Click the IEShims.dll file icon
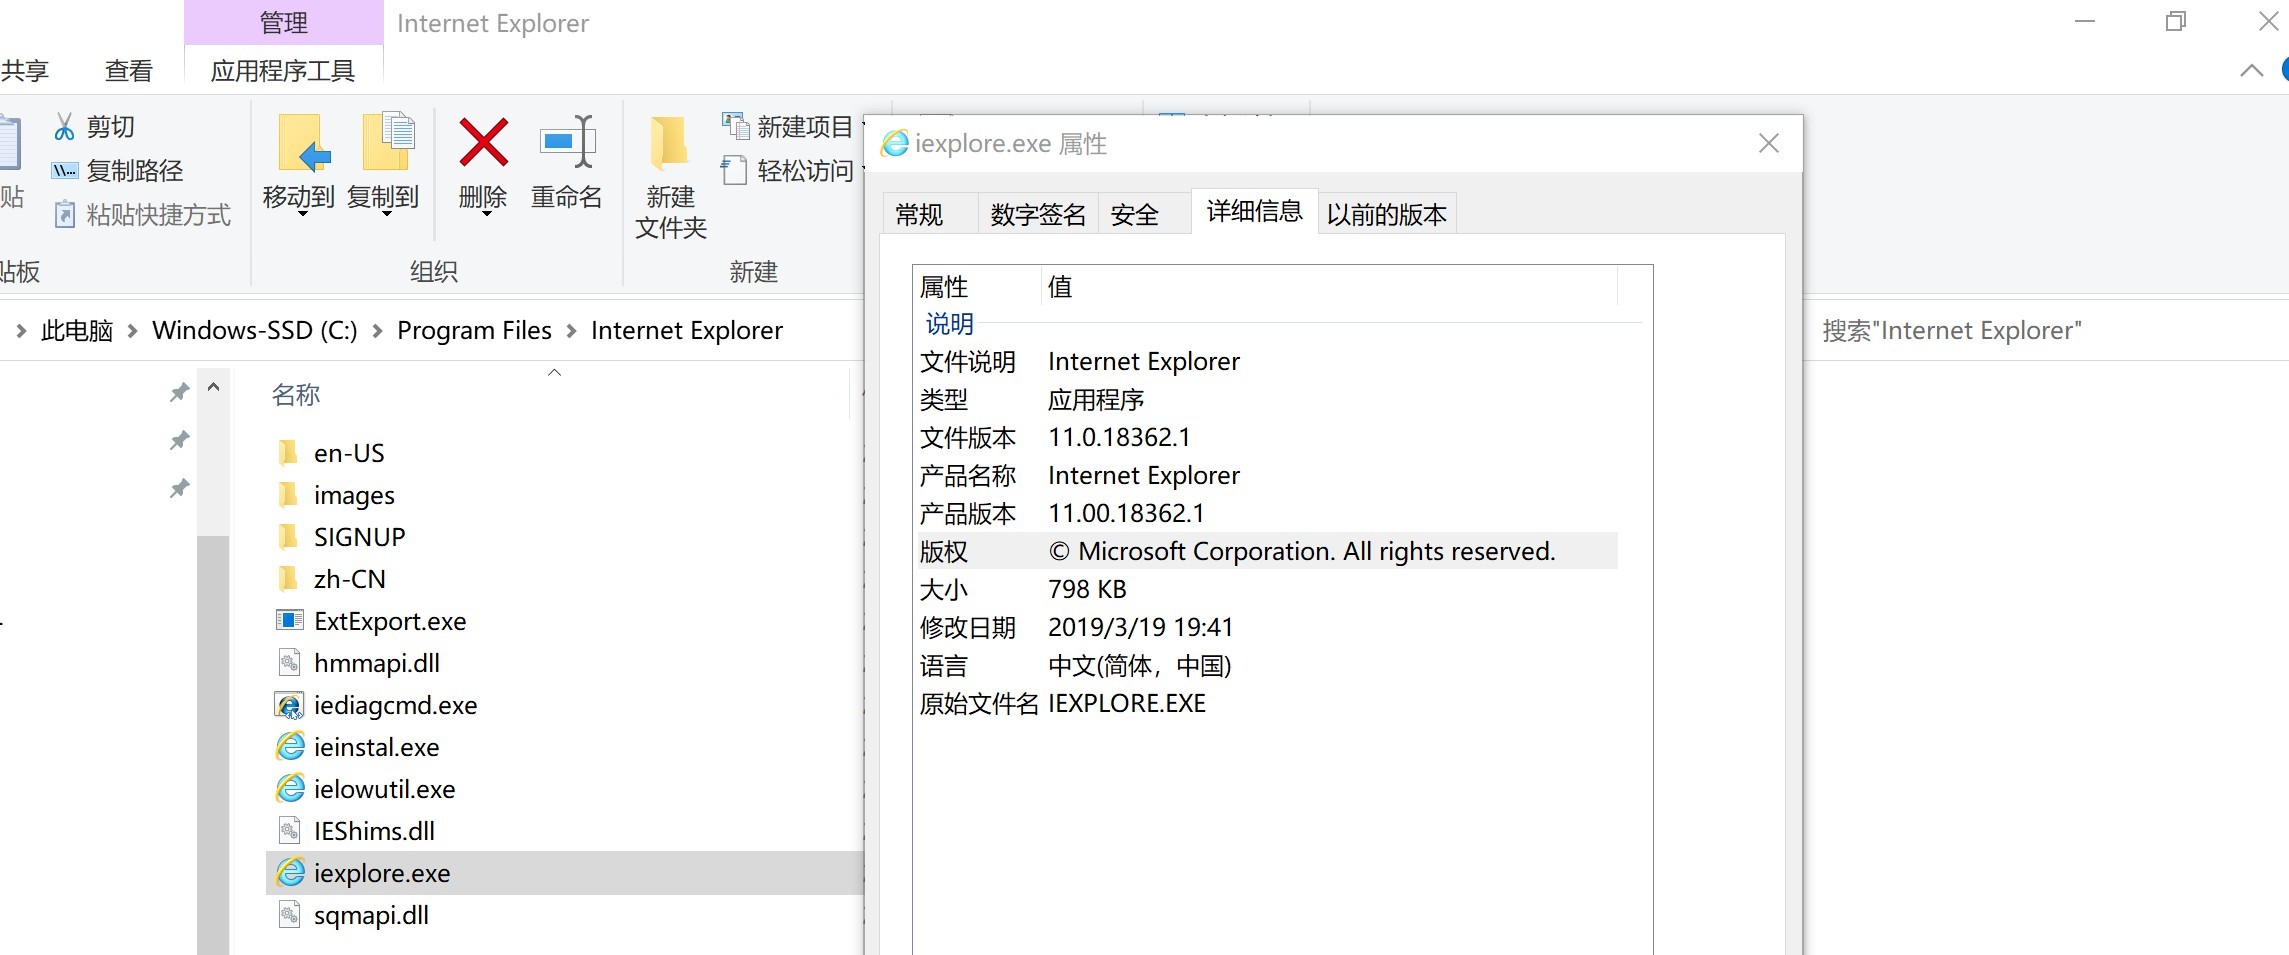Image resolution: width=2289 pixels, height=955 pixels. click(289, 831)
